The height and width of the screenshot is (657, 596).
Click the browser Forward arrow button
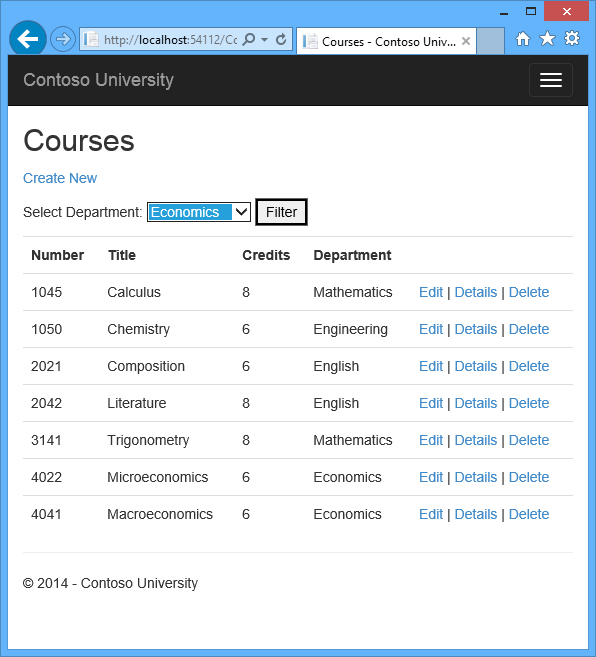[x=63, y=39]
